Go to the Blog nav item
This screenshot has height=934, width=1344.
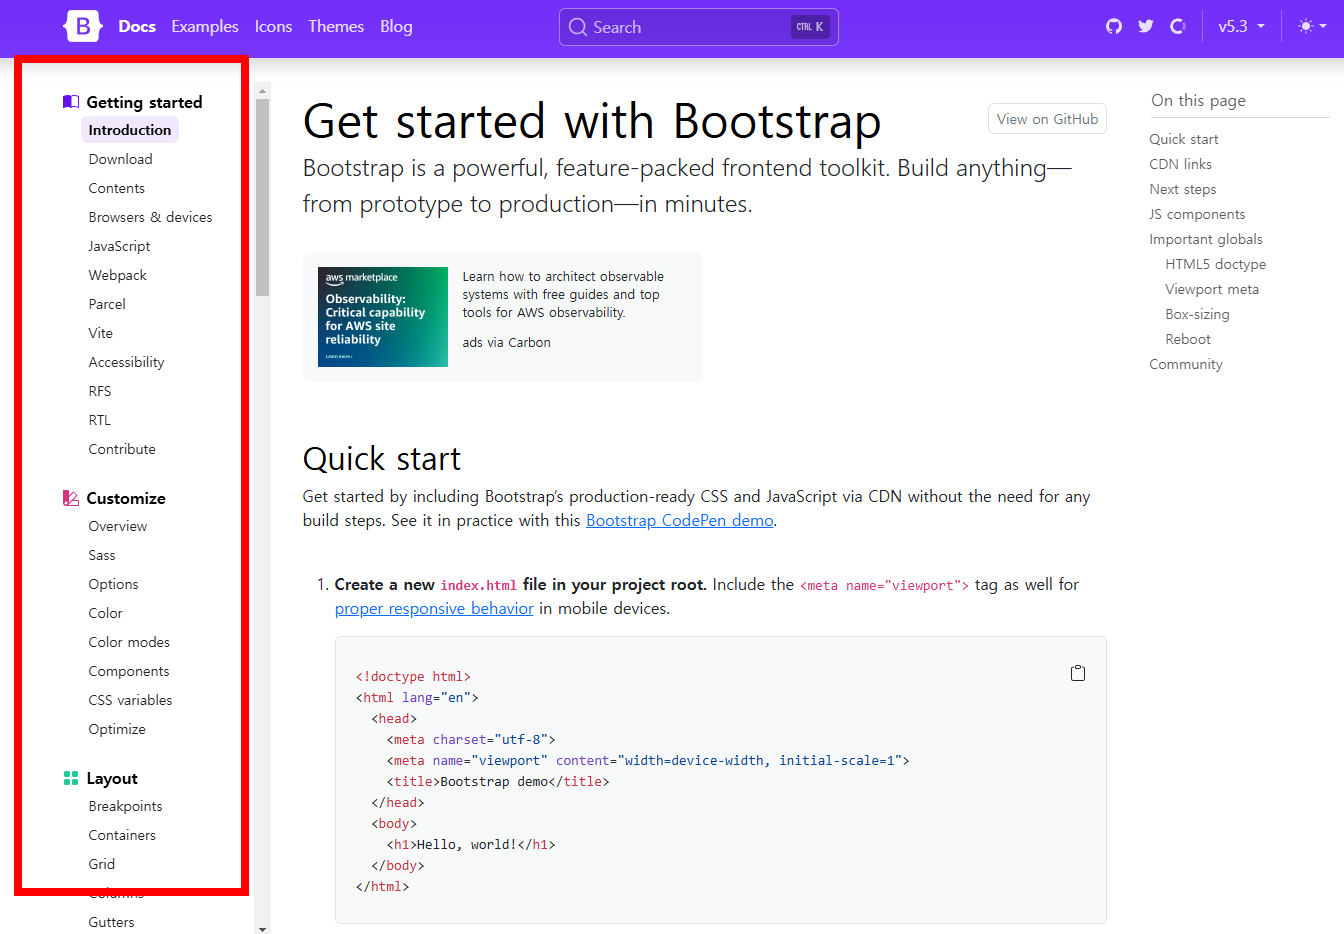click(x=396, y=27)
